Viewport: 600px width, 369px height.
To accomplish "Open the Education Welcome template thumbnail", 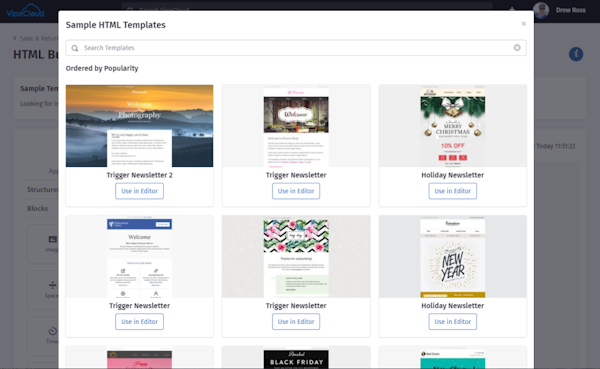I will coord(139,256).
